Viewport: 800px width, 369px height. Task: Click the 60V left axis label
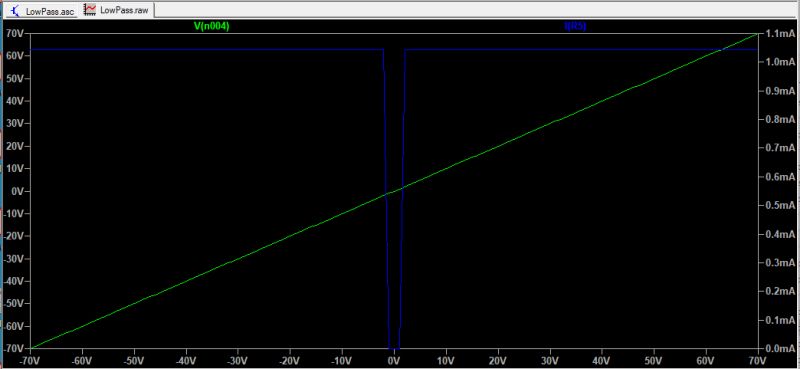pos(16,56)
